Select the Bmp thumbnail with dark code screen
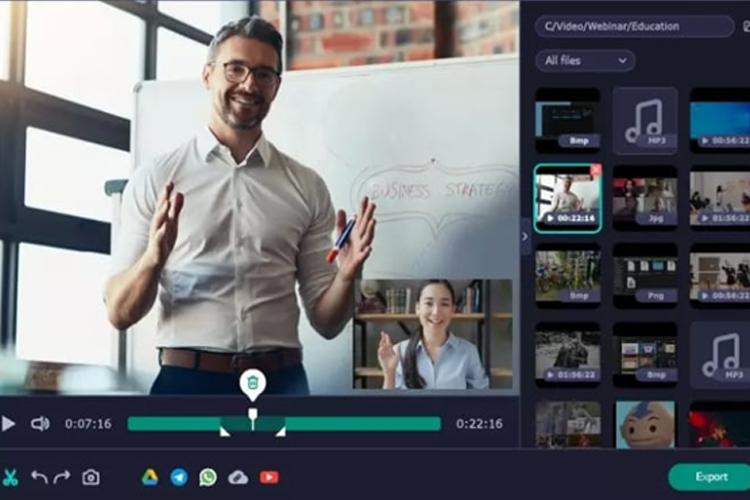The height and width of the screenshot is (500, 750). click(x=568, y=120)
